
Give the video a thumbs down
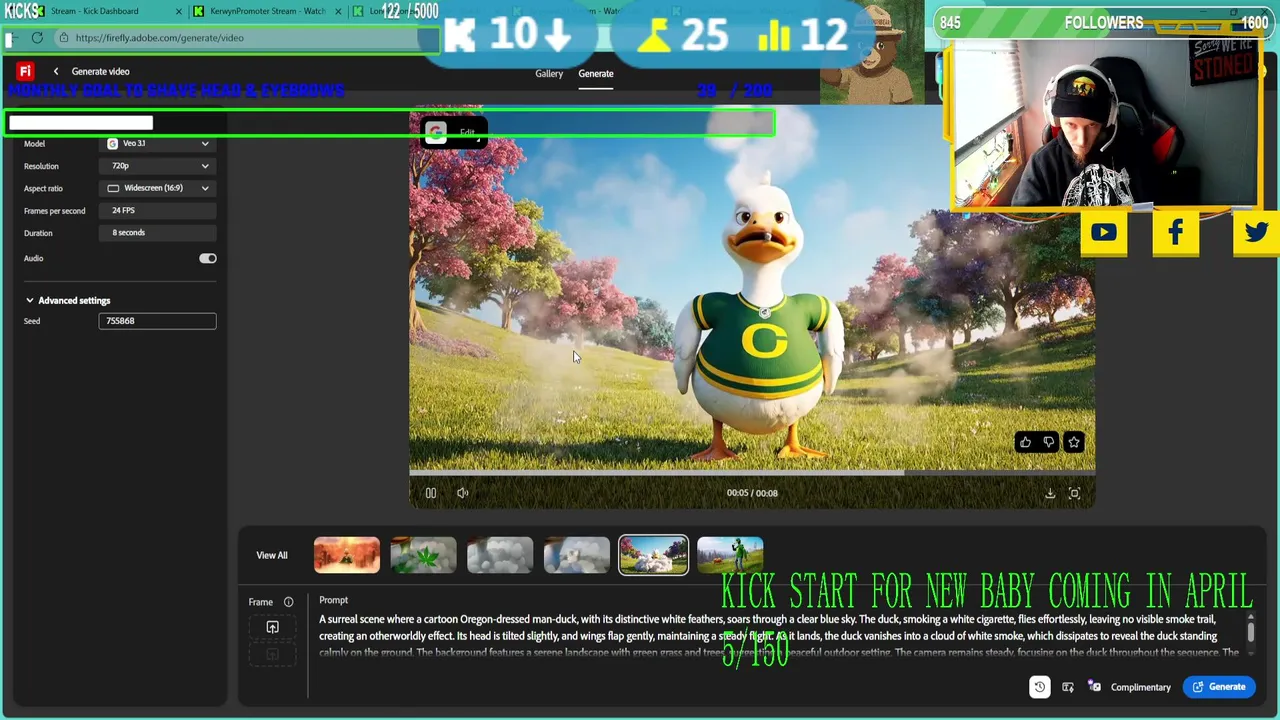pyautogui.click(x=1049, y=442)
